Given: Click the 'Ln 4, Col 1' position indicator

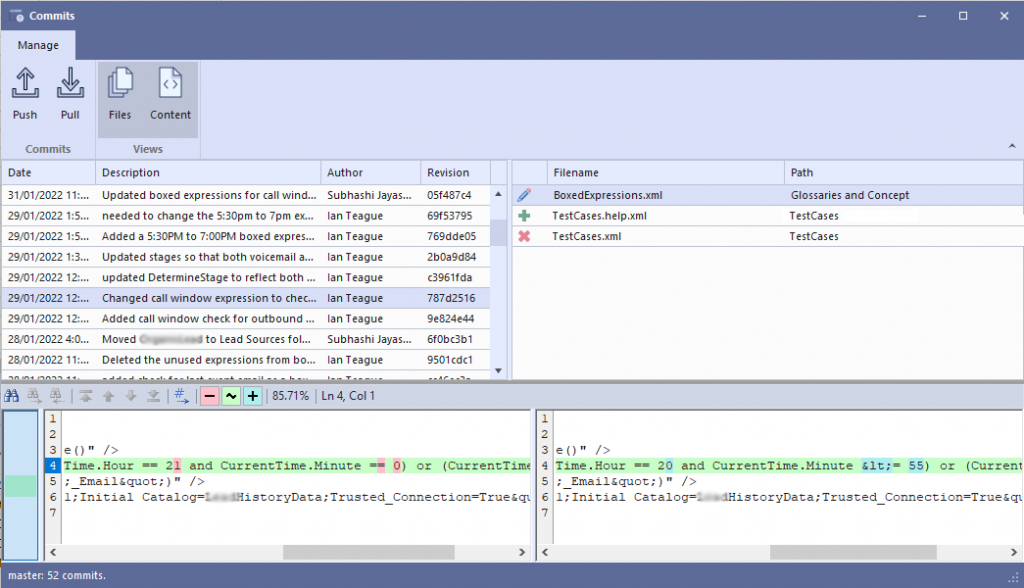Looking at the screenshot, I should point(348,396).
